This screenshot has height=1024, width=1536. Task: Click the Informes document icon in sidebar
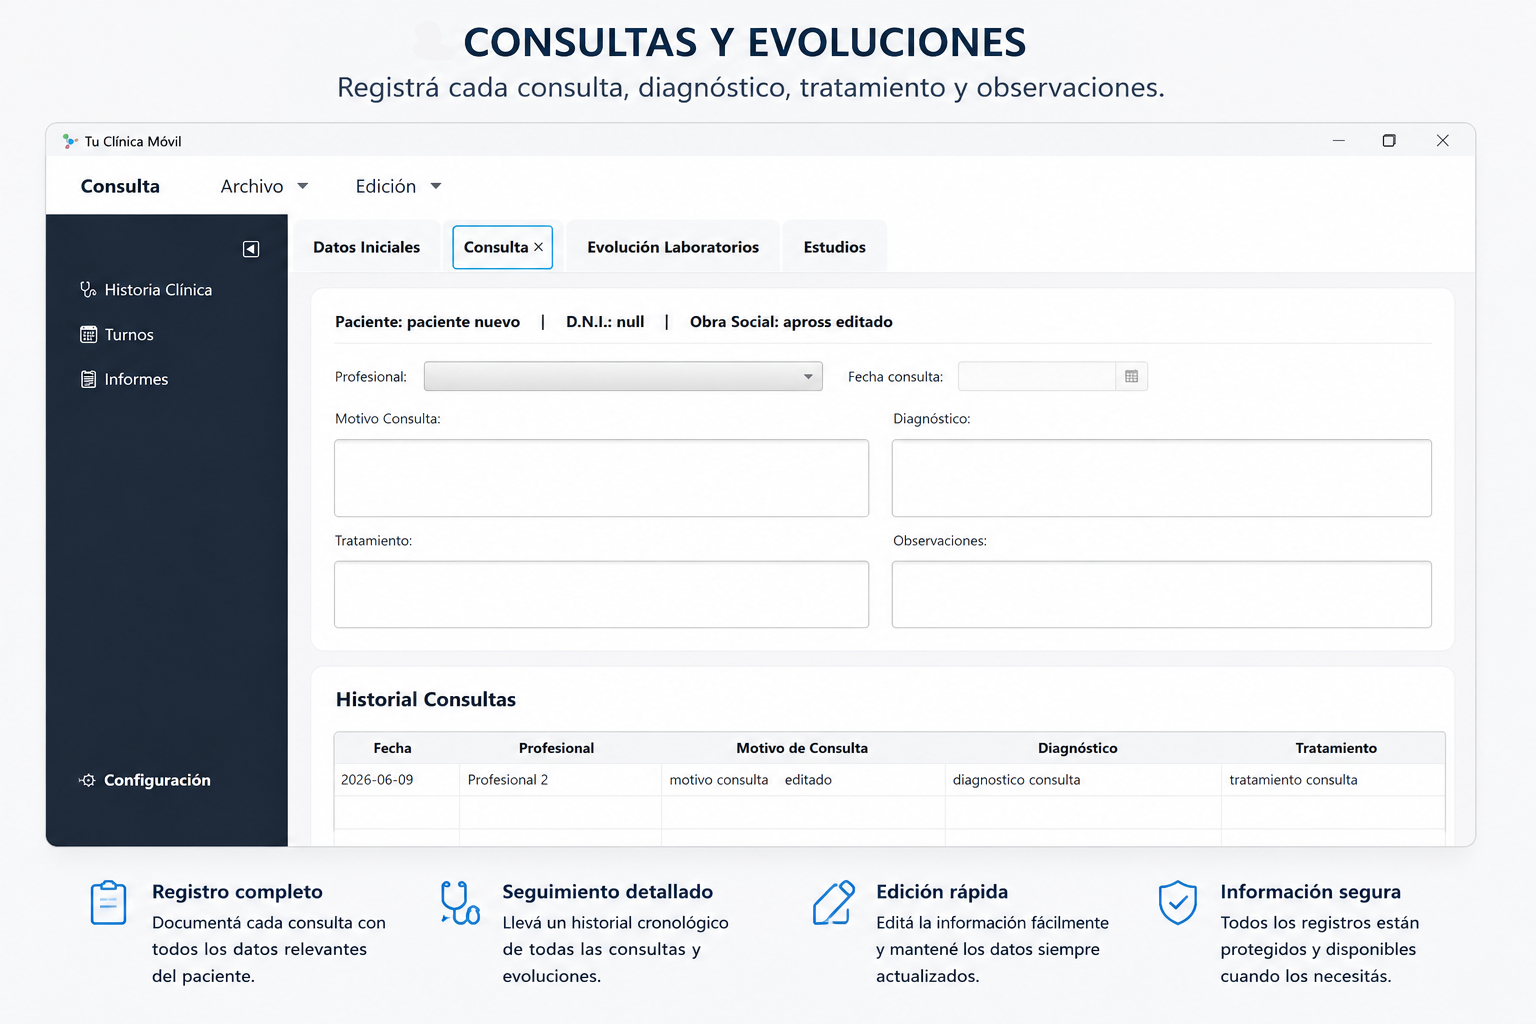point(88,379)
